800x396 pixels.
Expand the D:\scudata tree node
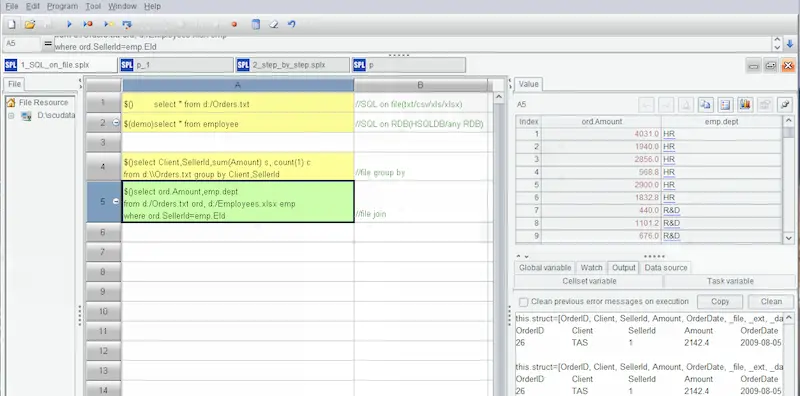11,116
